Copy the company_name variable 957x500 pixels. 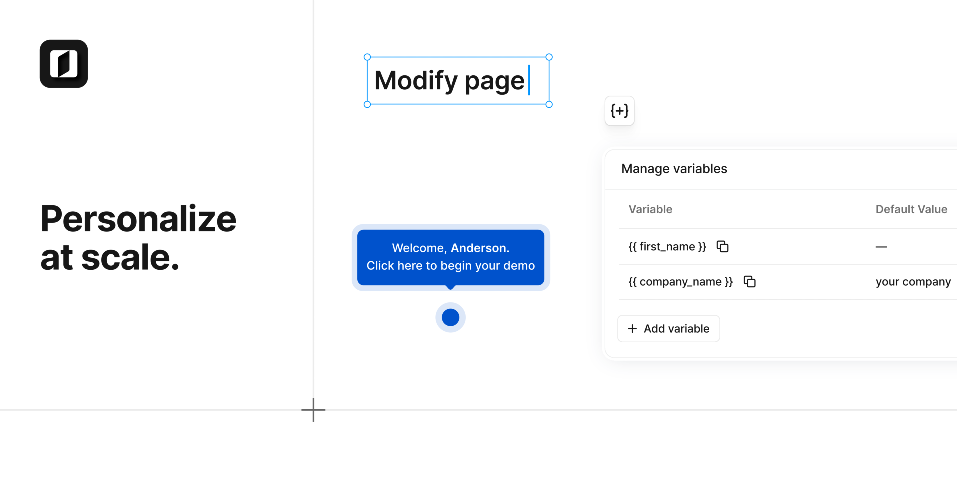coord(749,281)
